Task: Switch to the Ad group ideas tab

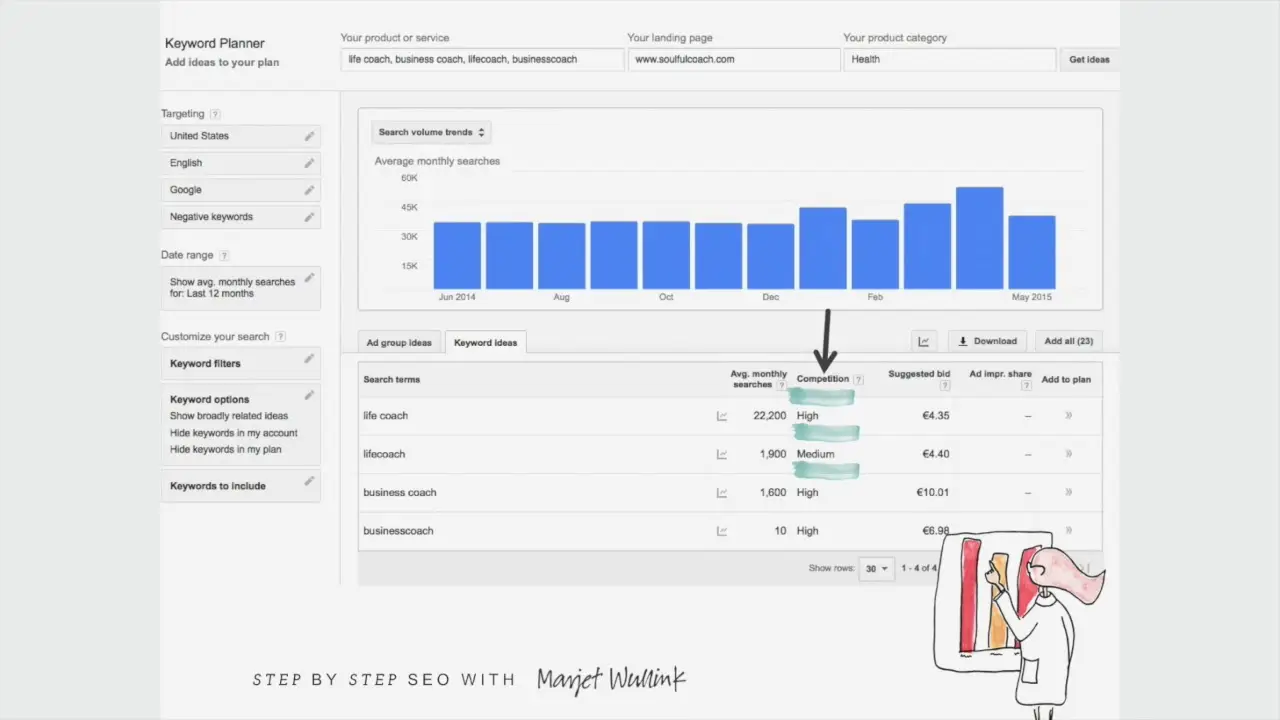Action: tap(399, 343)
